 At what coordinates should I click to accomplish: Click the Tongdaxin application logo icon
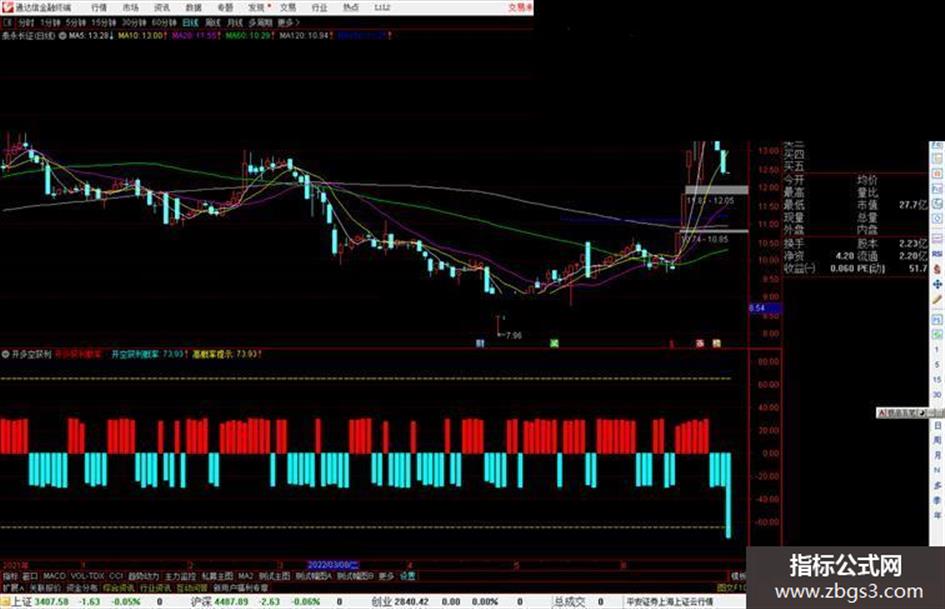[x=7, y=7]
